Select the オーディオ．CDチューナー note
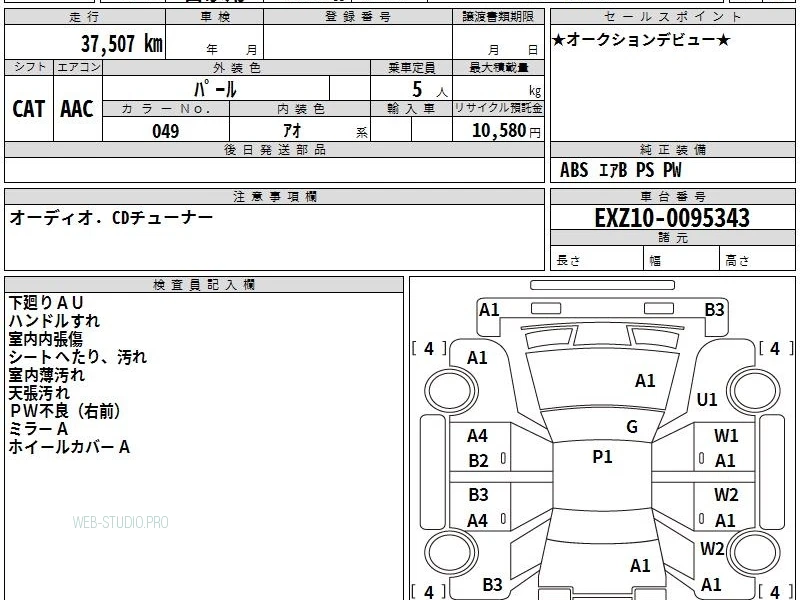This screenshot has height=600, width=800. pos(111,218)
